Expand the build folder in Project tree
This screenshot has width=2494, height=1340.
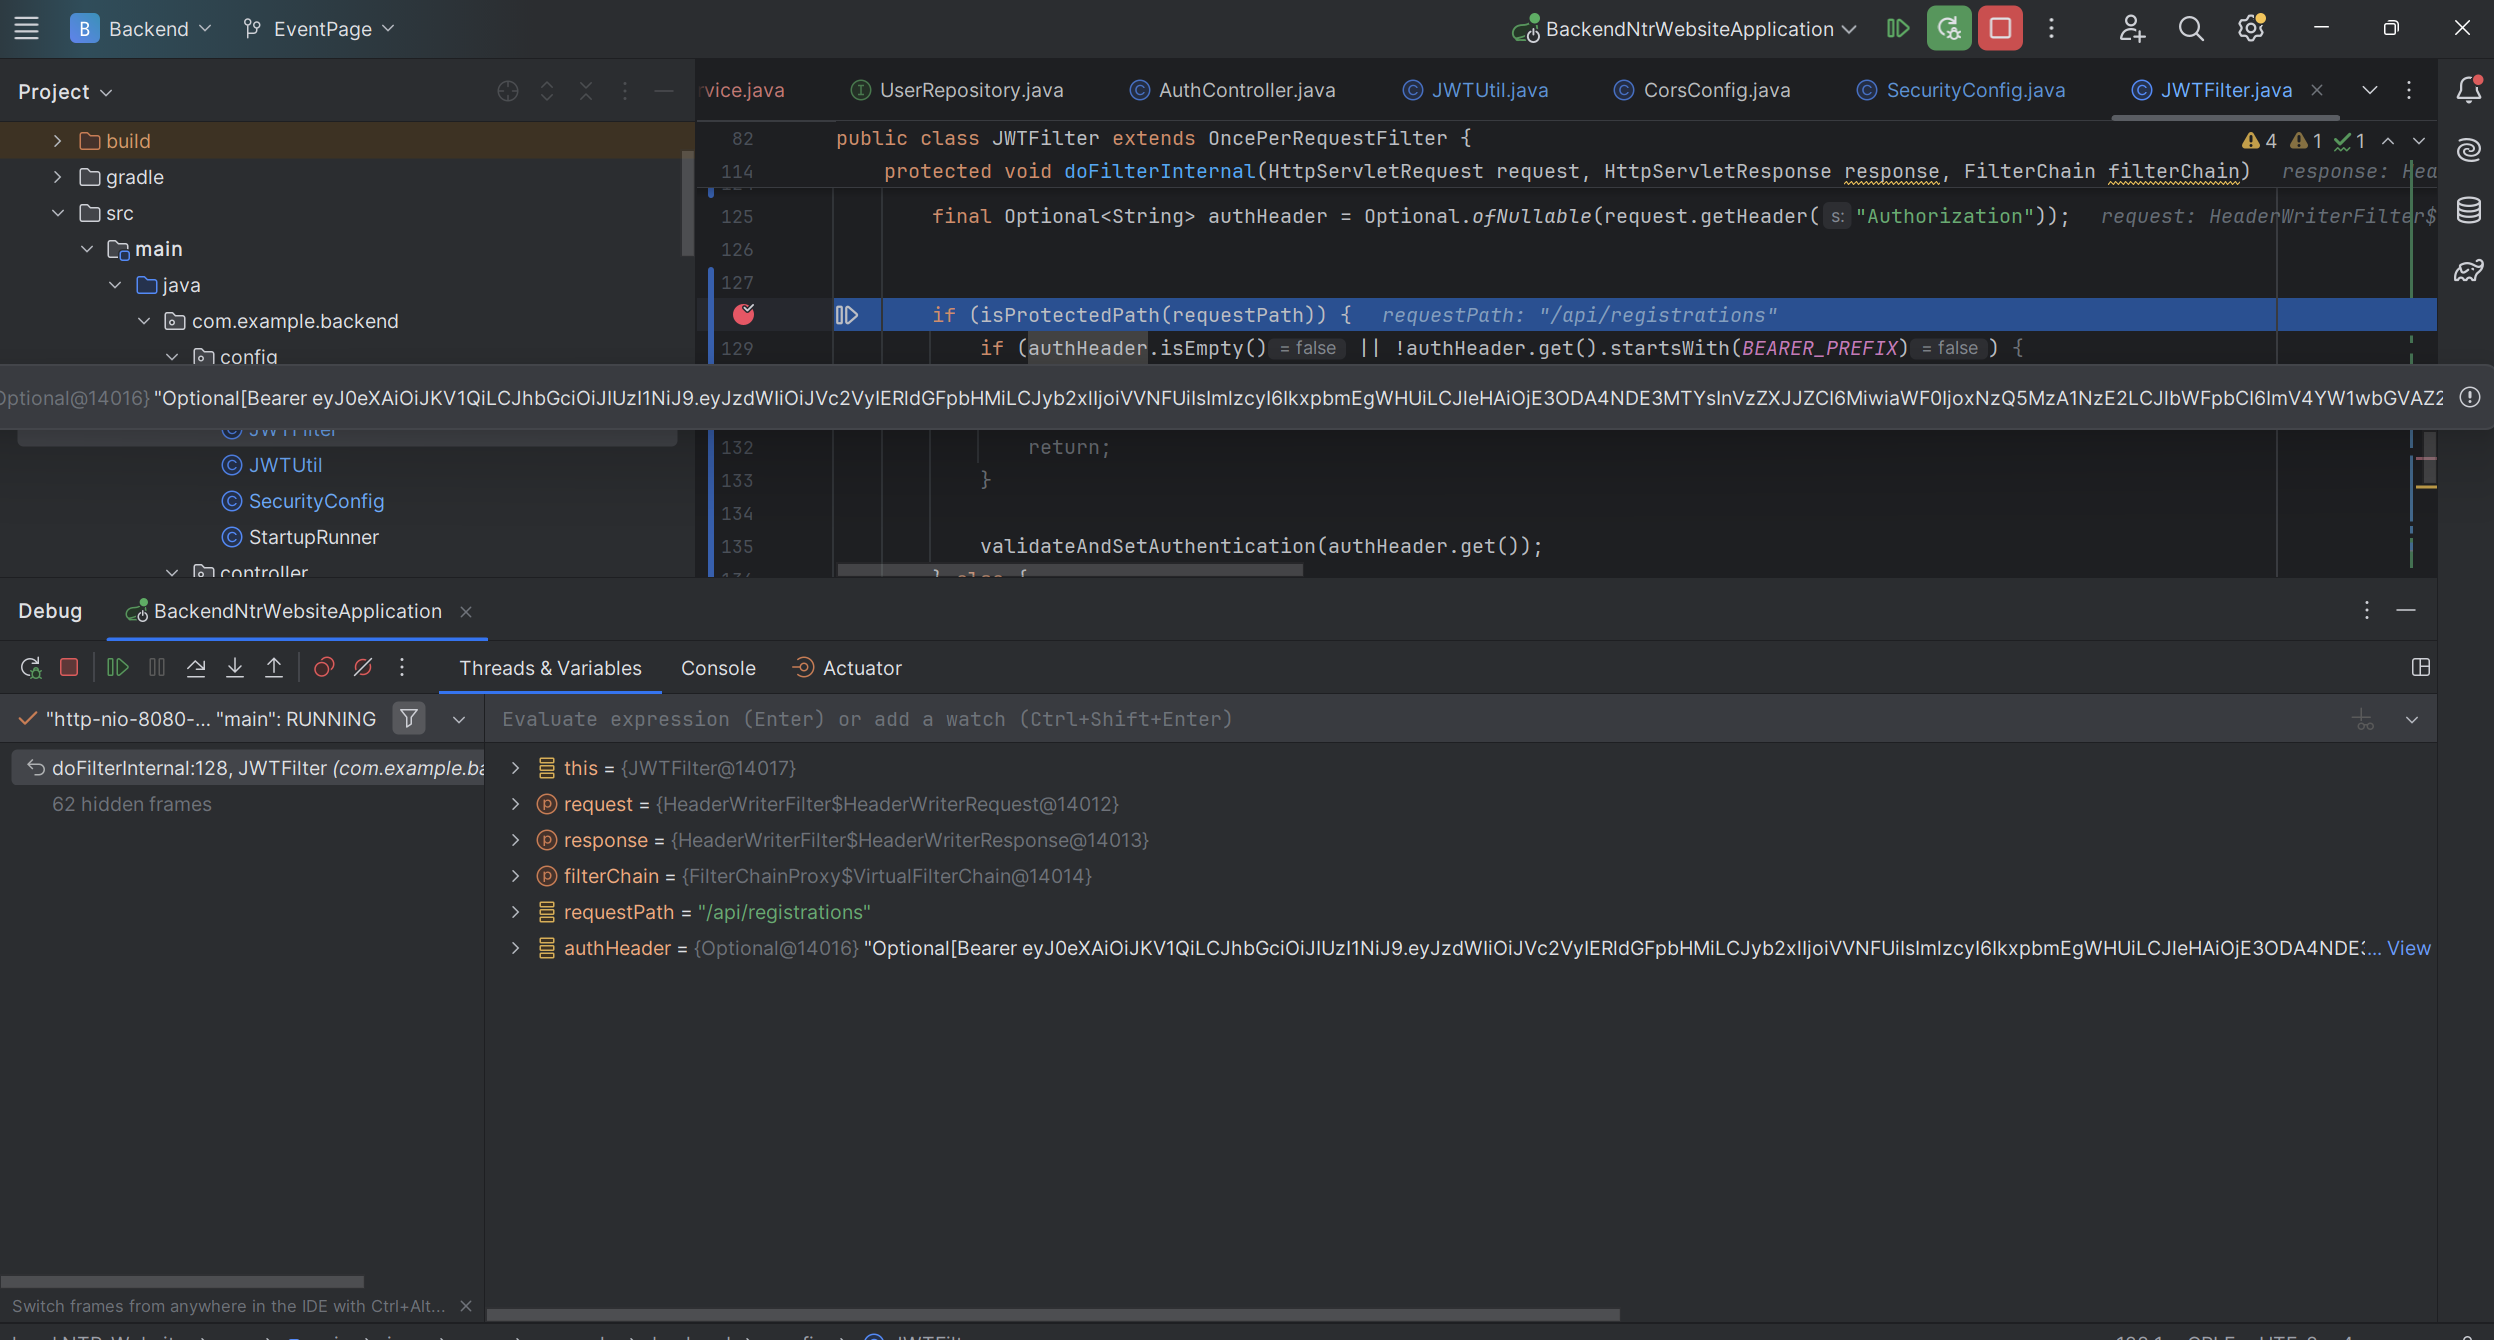coord(58,141)
